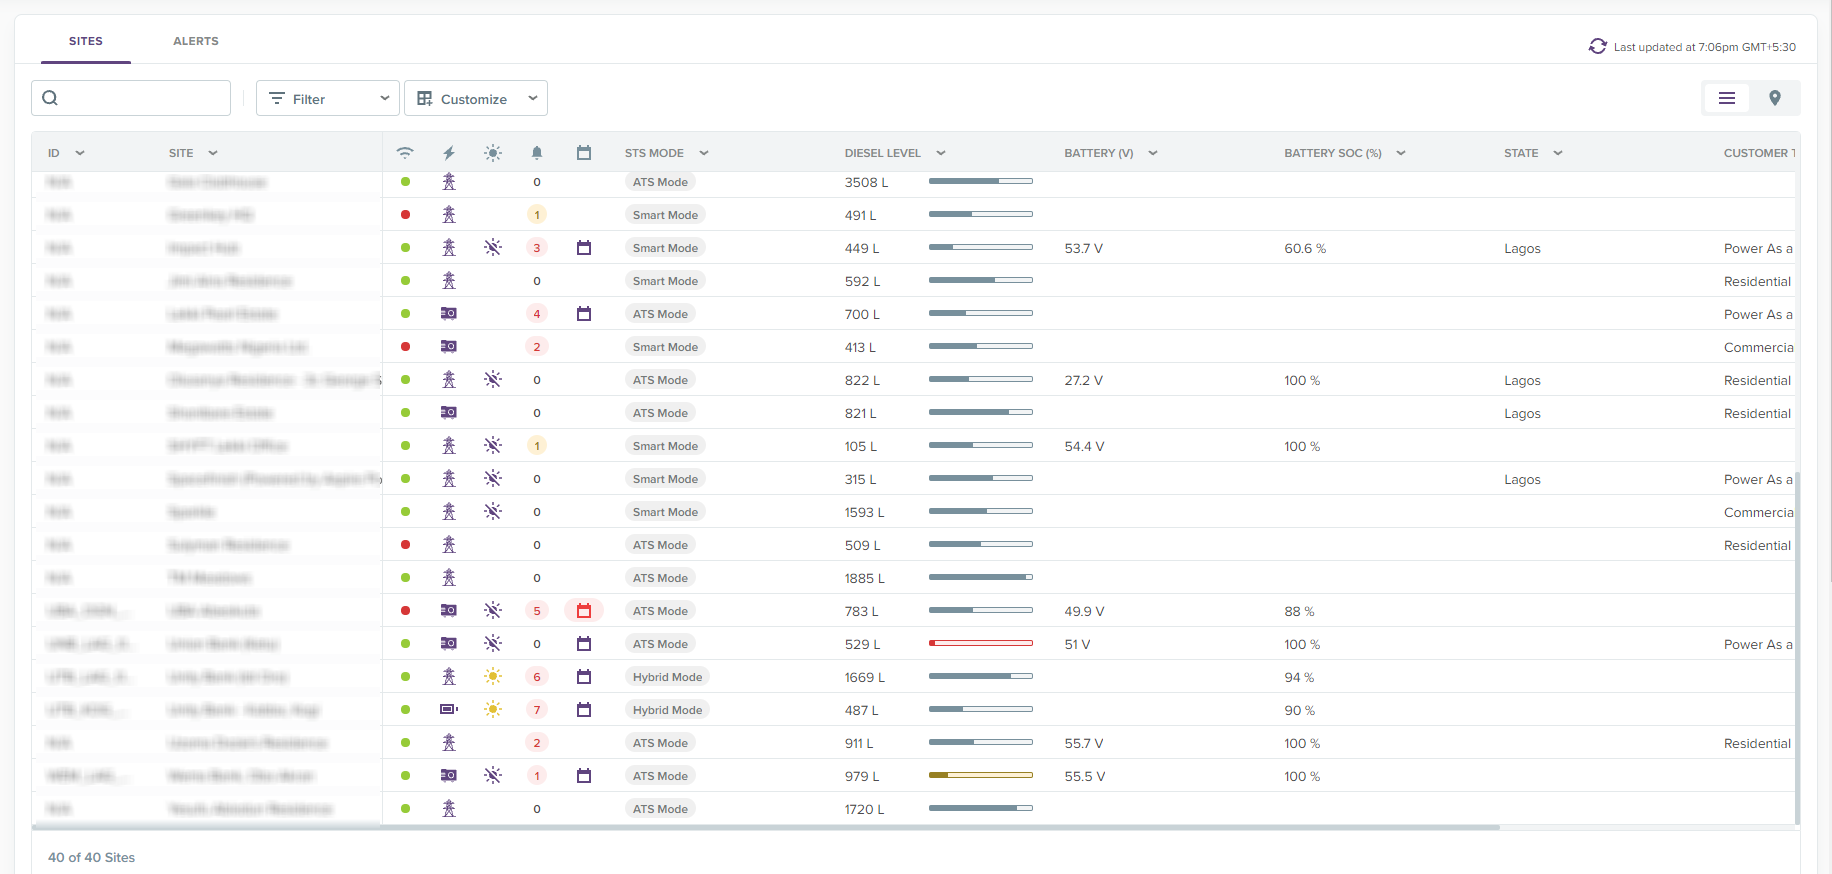This screenshot has width=1832, height=874.
Task: Click red status dot in 491 L row
Action: point(405,215)
